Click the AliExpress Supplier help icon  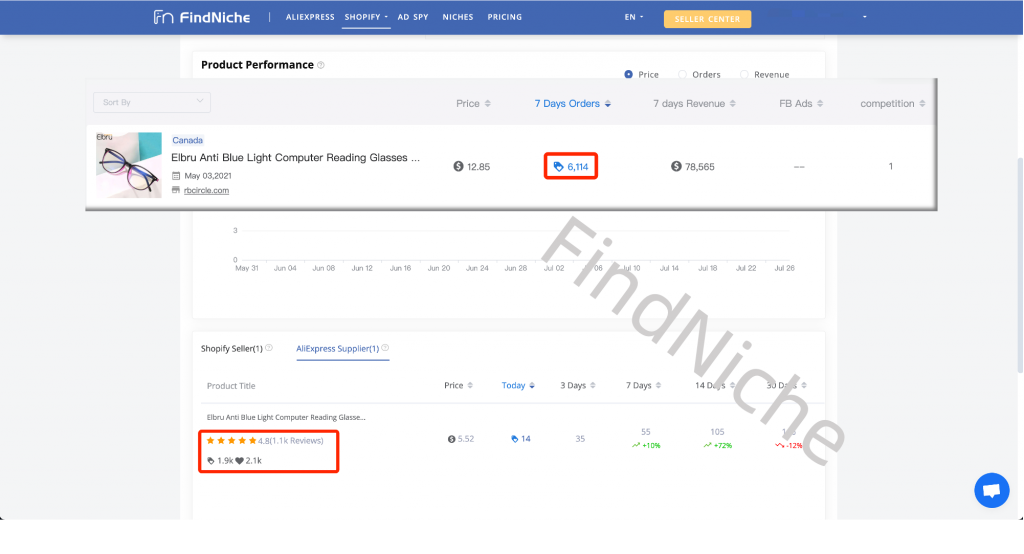(x=385, y=348)
